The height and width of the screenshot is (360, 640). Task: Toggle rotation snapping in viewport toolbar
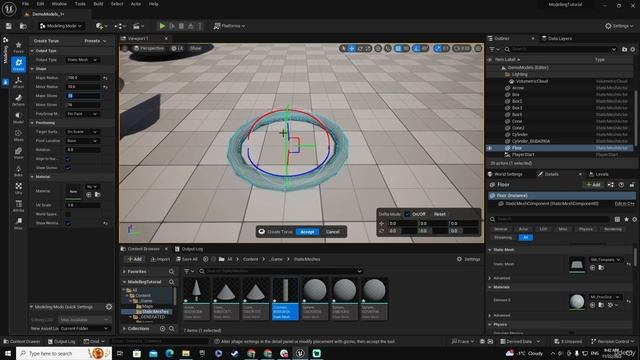[x=416, y=49]
